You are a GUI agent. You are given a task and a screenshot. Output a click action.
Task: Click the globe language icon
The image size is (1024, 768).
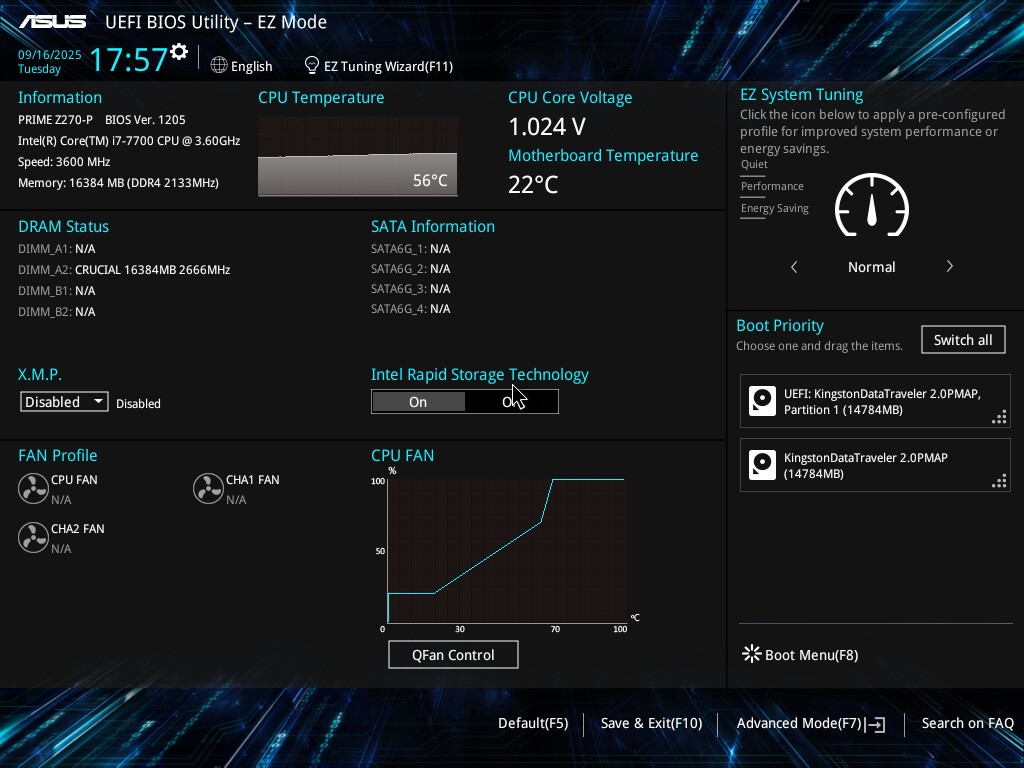pyautogui.click(x=219, y=65)
